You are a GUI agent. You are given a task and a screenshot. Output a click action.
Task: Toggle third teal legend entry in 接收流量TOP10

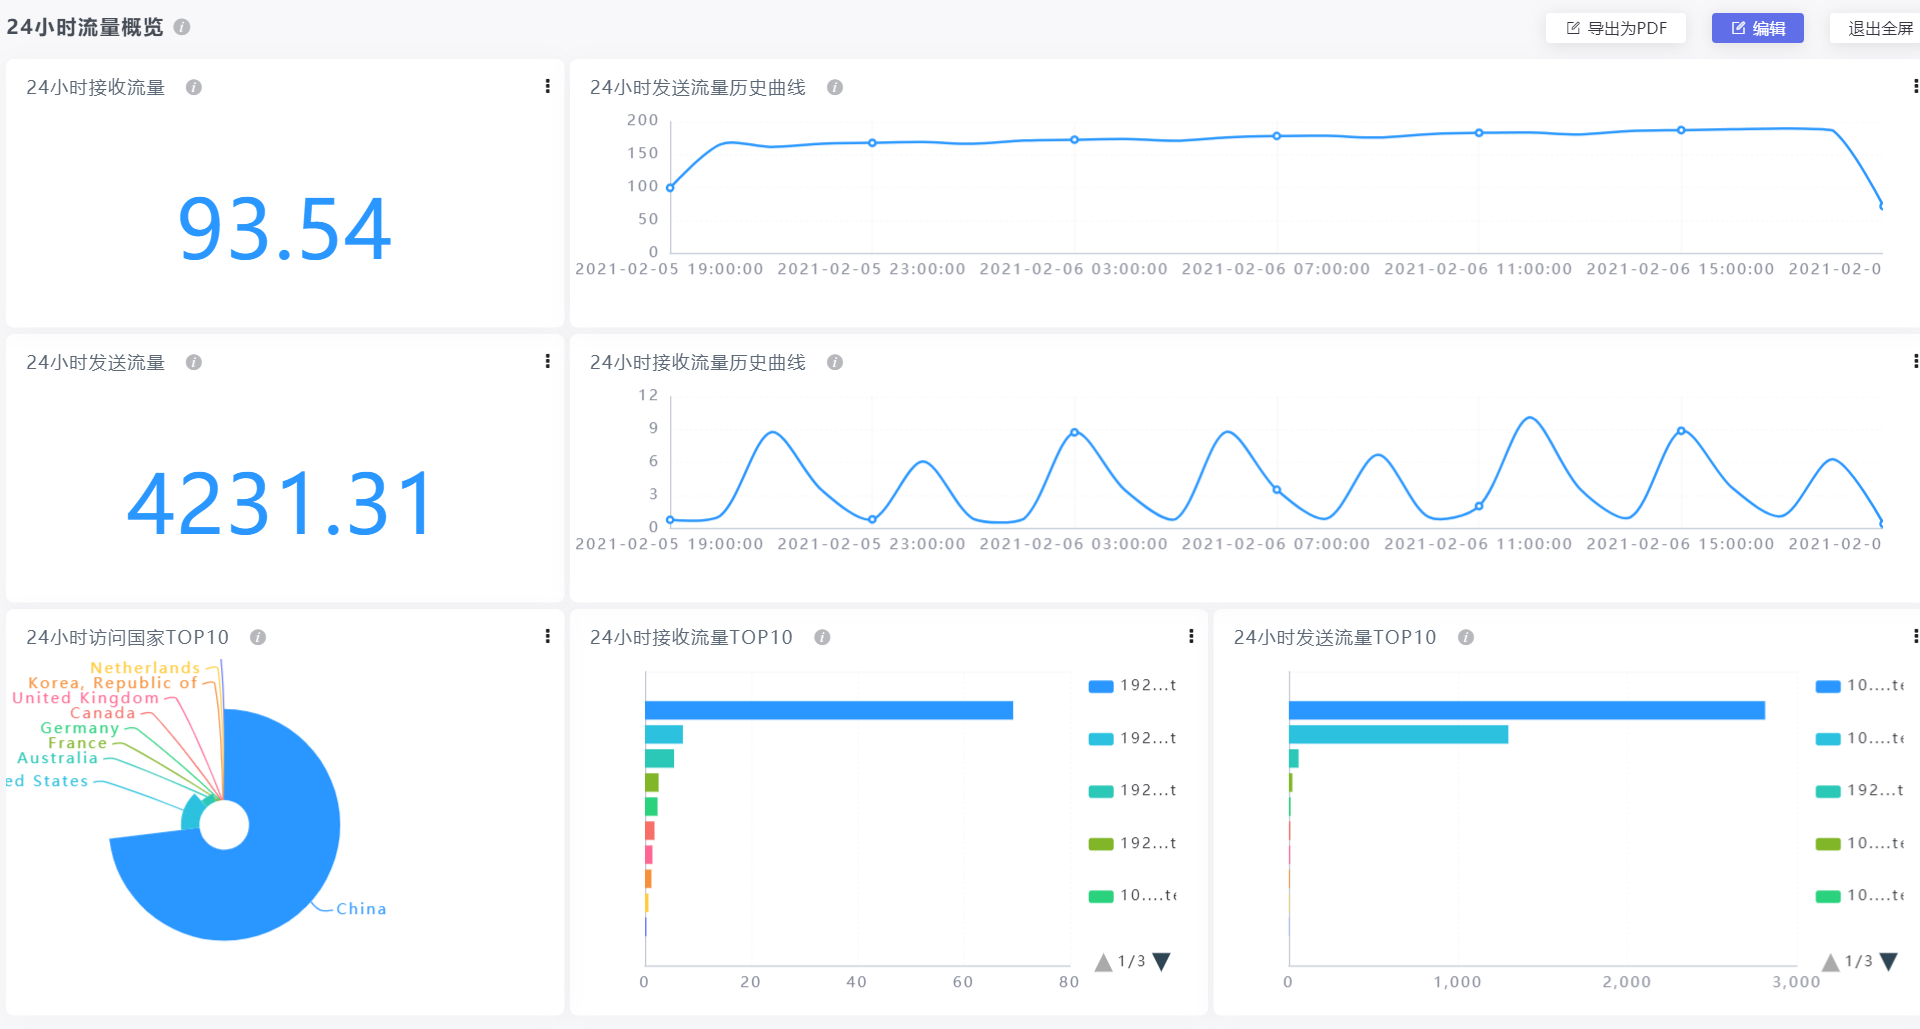pos(1133,791)
